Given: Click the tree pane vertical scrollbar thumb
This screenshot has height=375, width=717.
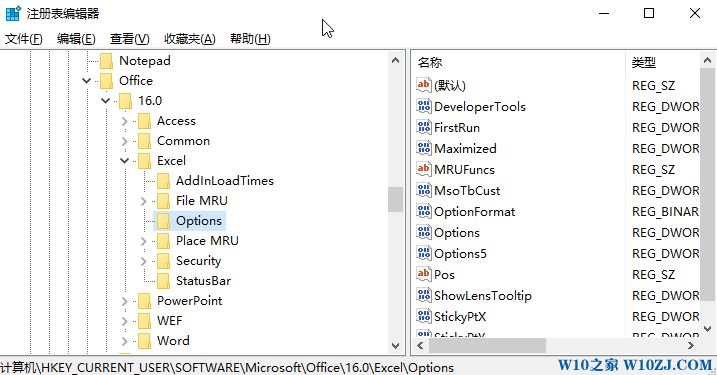Looking at the screenshot, I should 396,199.
